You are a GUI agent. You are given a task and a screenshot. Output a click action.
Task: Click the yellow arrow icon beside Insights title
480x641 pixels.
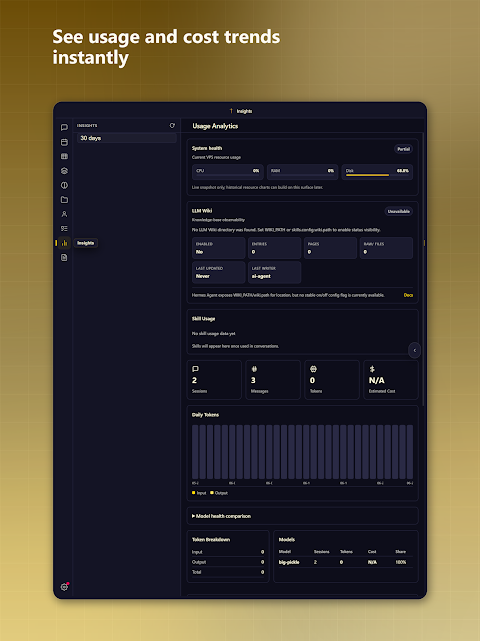[231, 111]
